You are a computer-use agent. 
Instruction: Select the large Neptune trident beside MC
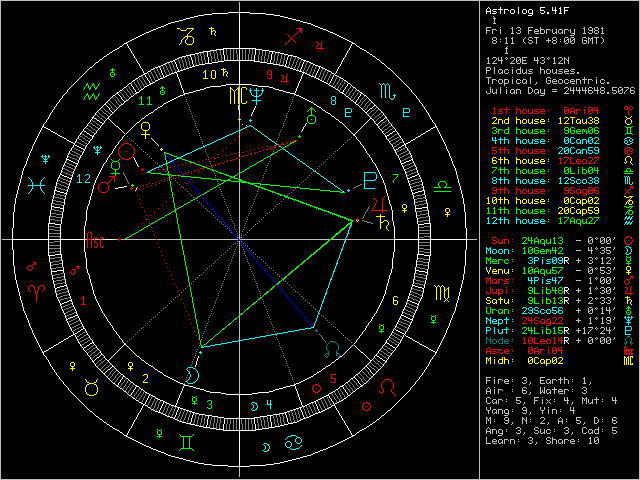(257, 96)
